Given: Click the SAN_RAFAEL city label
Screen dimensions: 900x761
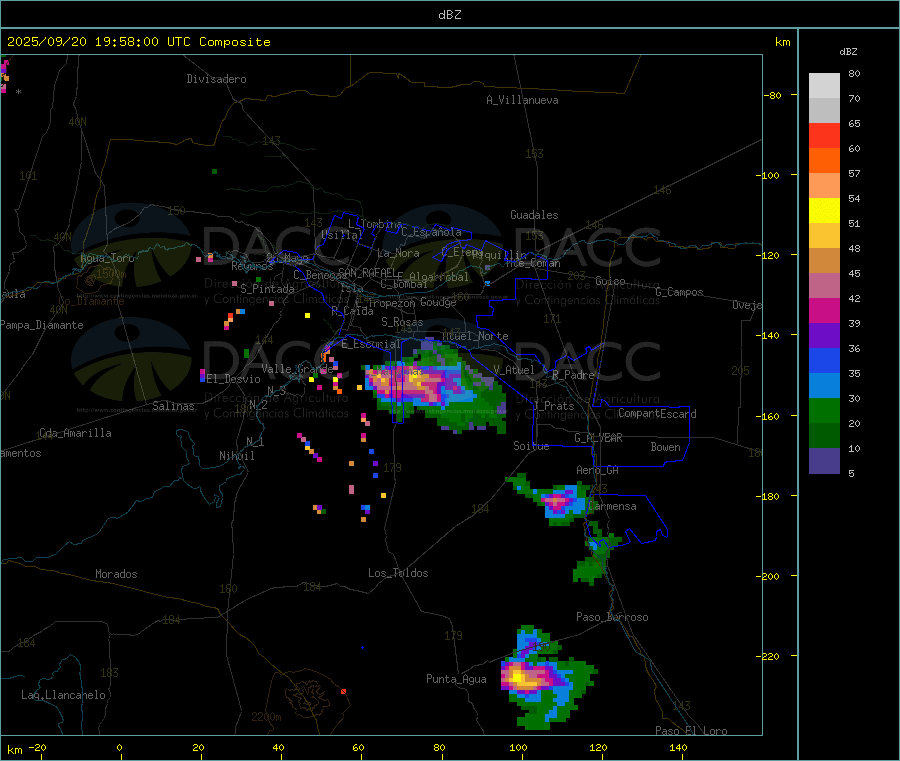Looking at the screenshot, I should point(368,272).
